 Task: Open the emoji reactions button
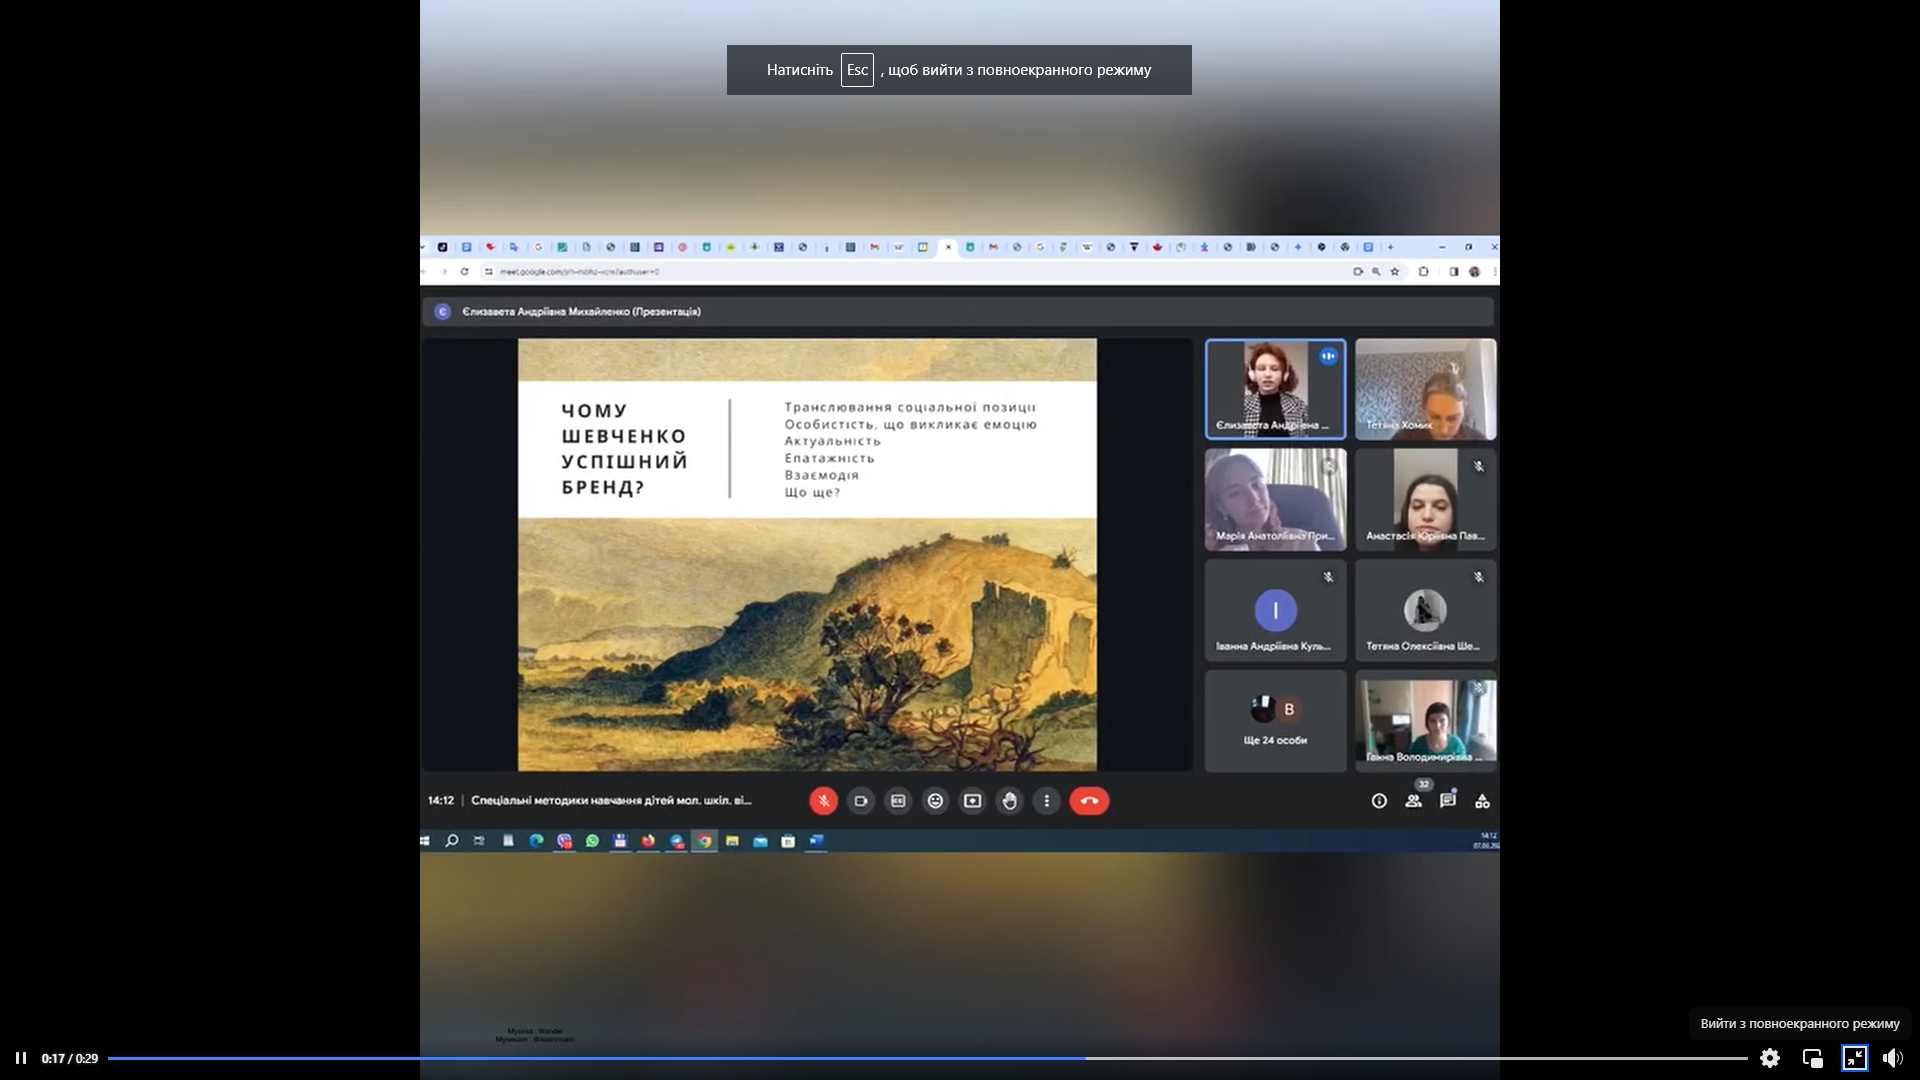[x=935, y=801]
